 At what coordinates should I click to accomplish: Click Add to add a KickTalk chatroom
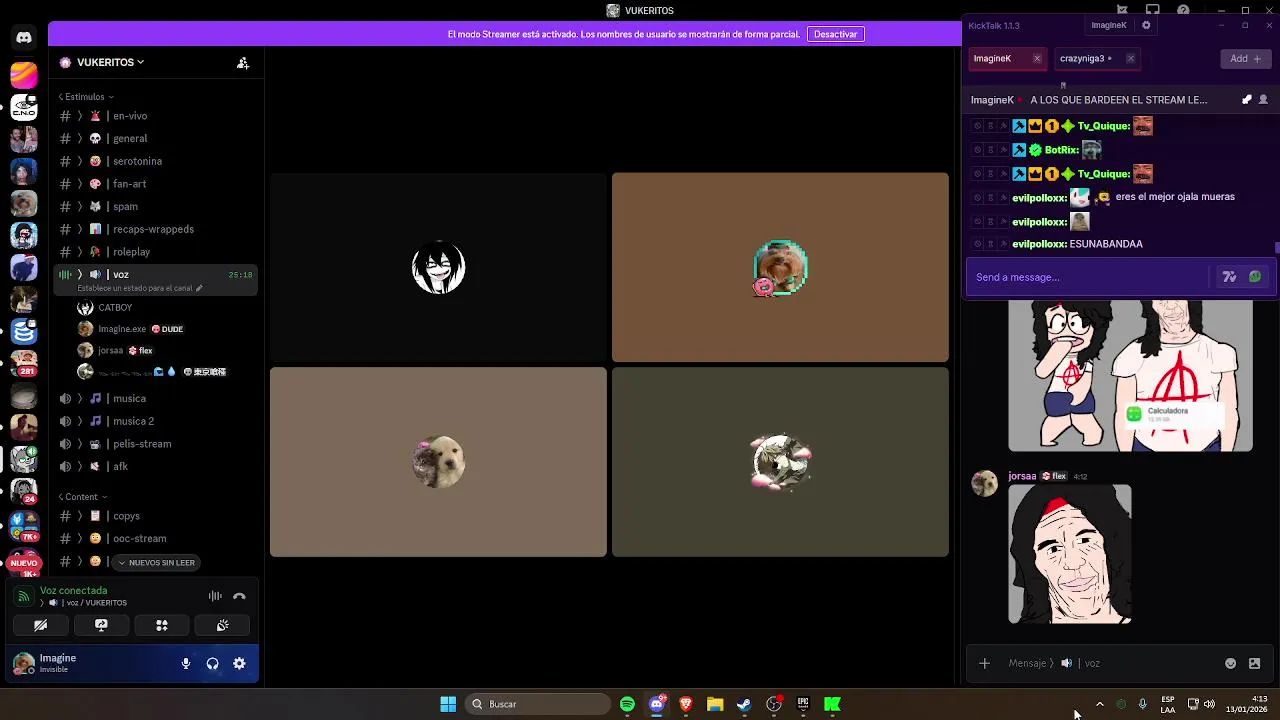tap(1245, 59)
